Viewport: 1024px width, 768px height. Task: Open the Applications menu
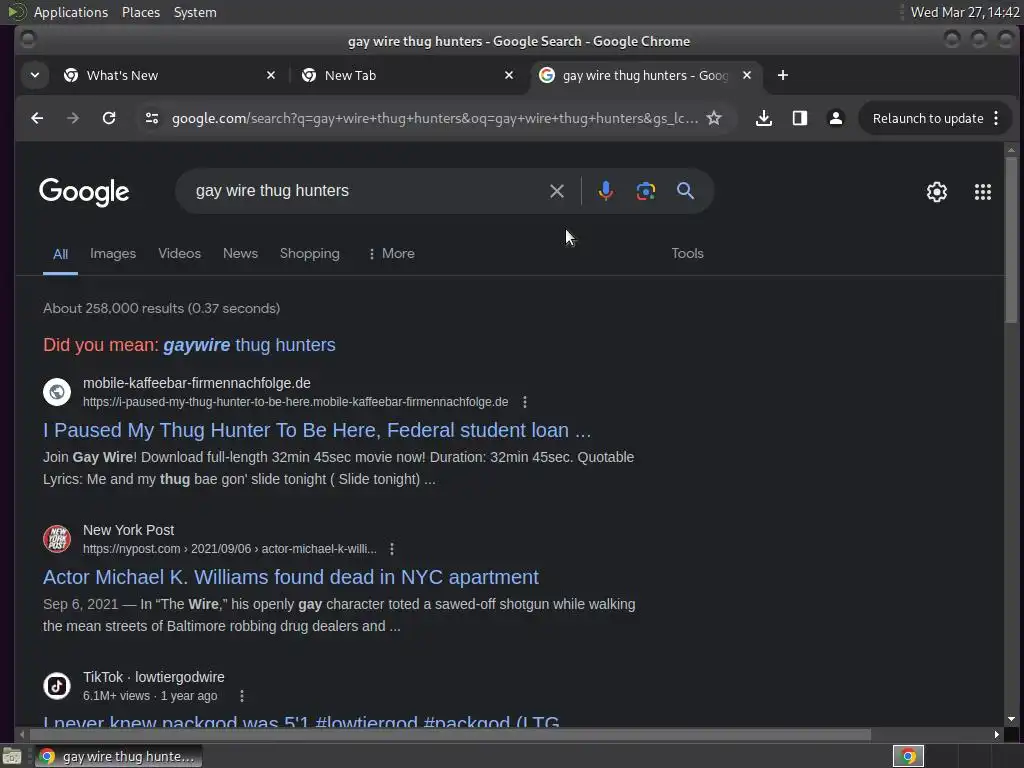pos(71,12)
